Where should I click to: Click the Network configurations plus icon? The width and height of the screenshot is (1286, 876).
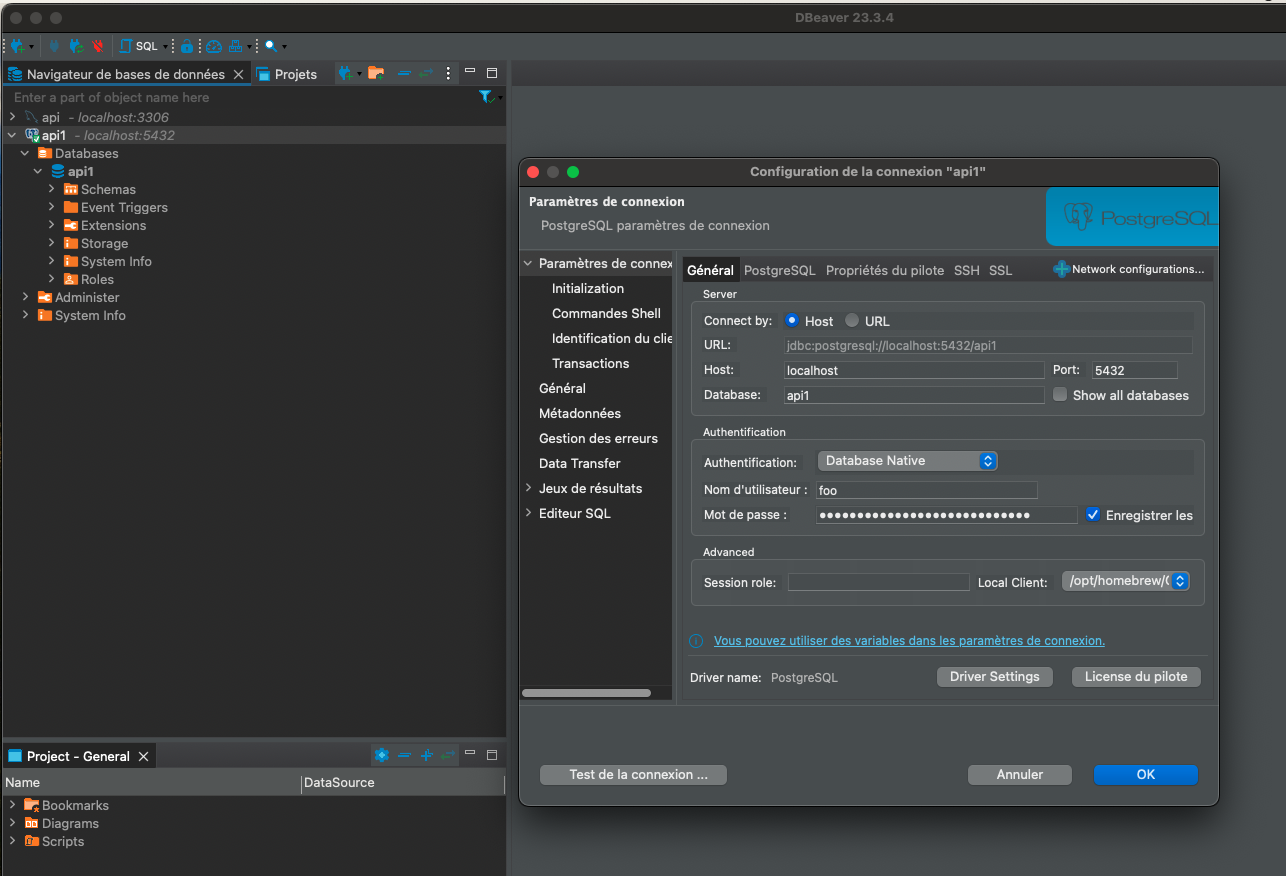click(1061, 269)
